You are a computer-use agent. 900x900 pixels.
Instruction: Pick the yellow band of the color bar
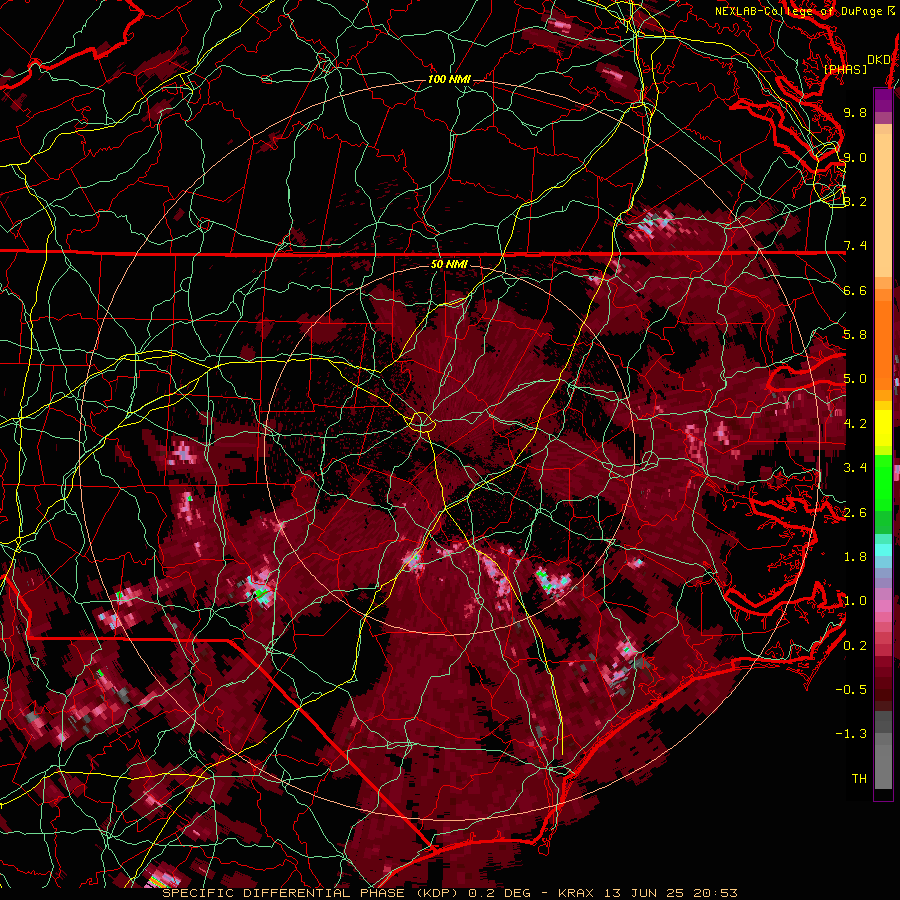[x=883, y=428]
